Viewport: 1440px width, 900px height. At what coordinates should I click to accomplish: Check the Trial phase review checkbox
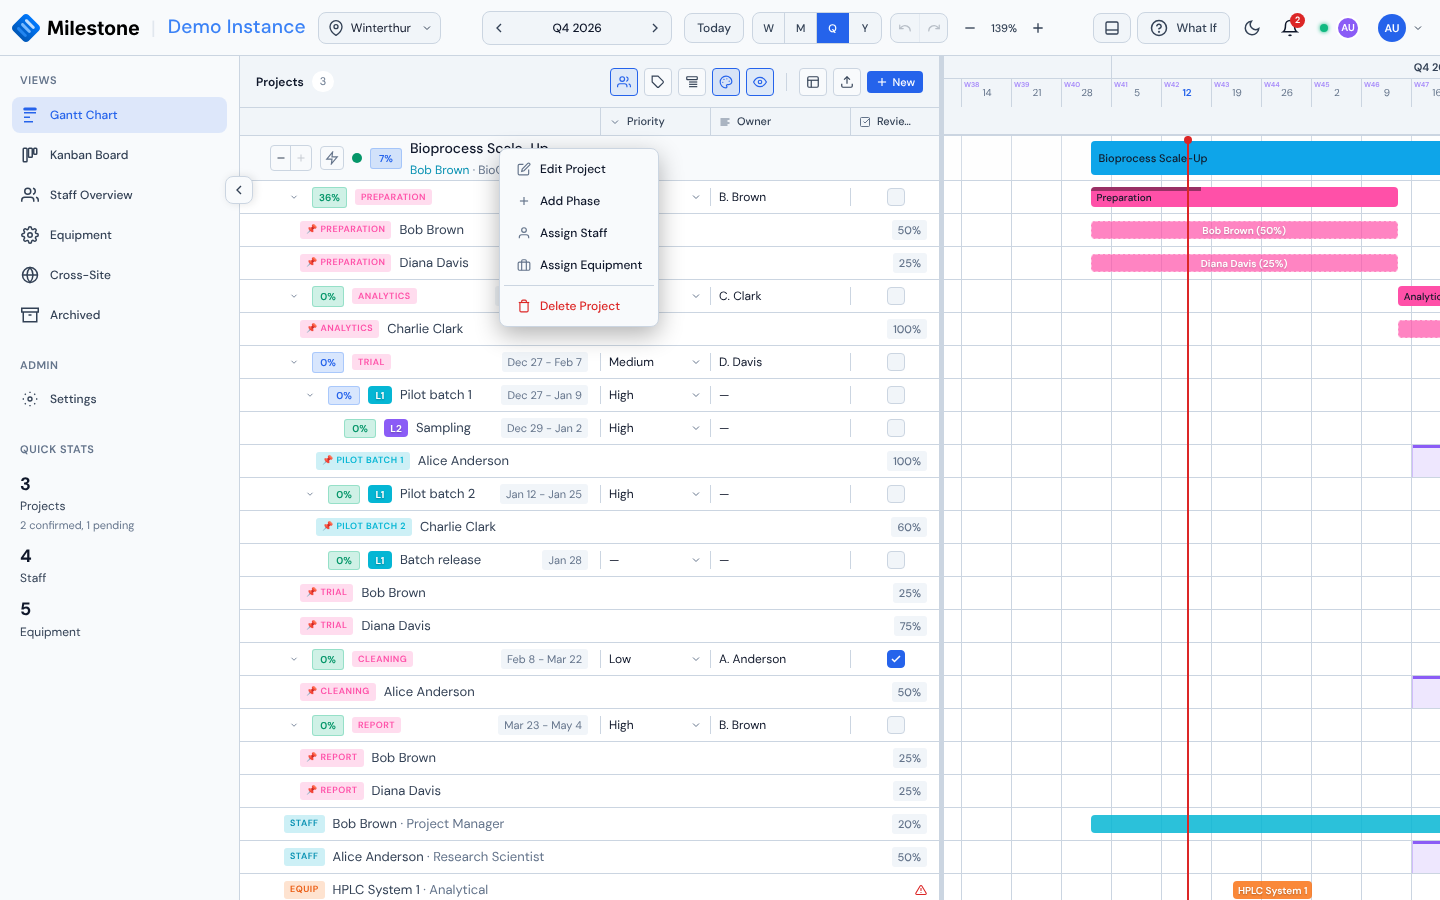coord(896,362)
